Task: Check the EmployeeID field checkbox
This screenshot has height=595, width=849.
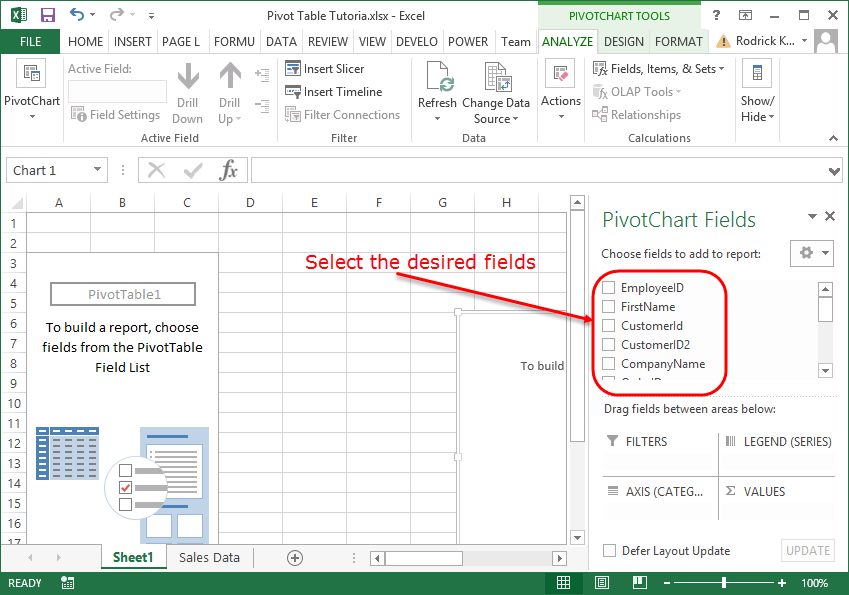Action: pos(608,287)
